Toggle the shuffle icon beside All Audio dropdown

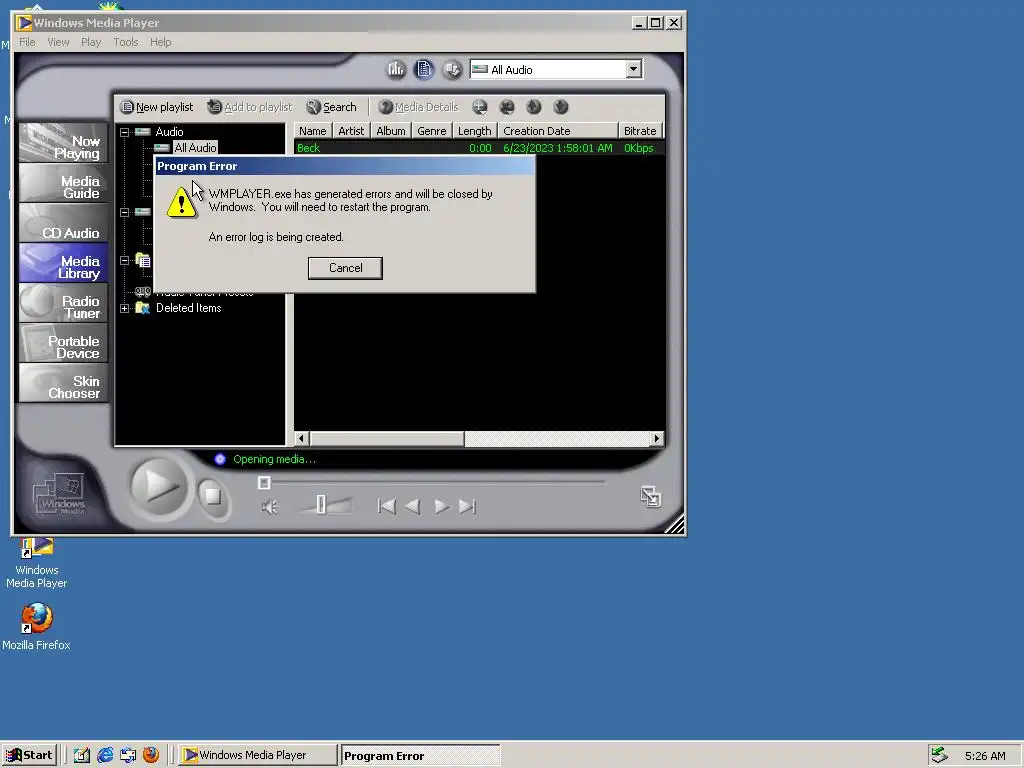[x=452, y=69]
